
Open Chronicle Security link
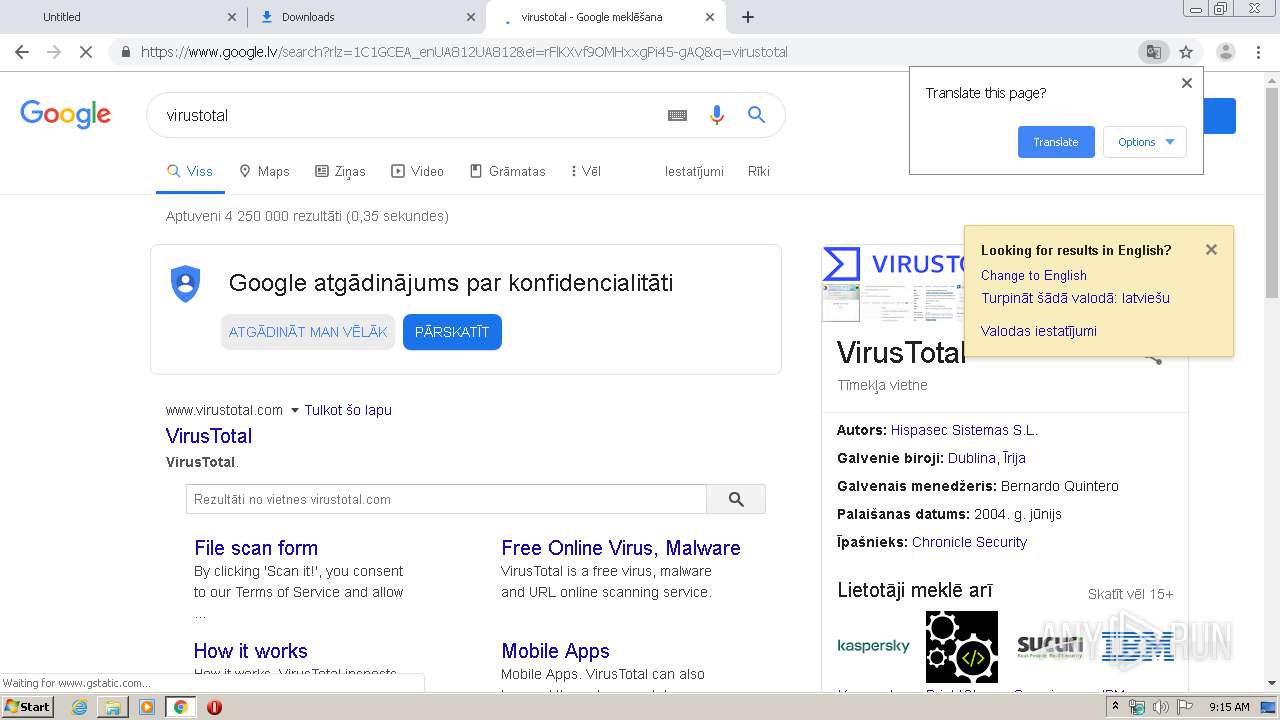969,542
